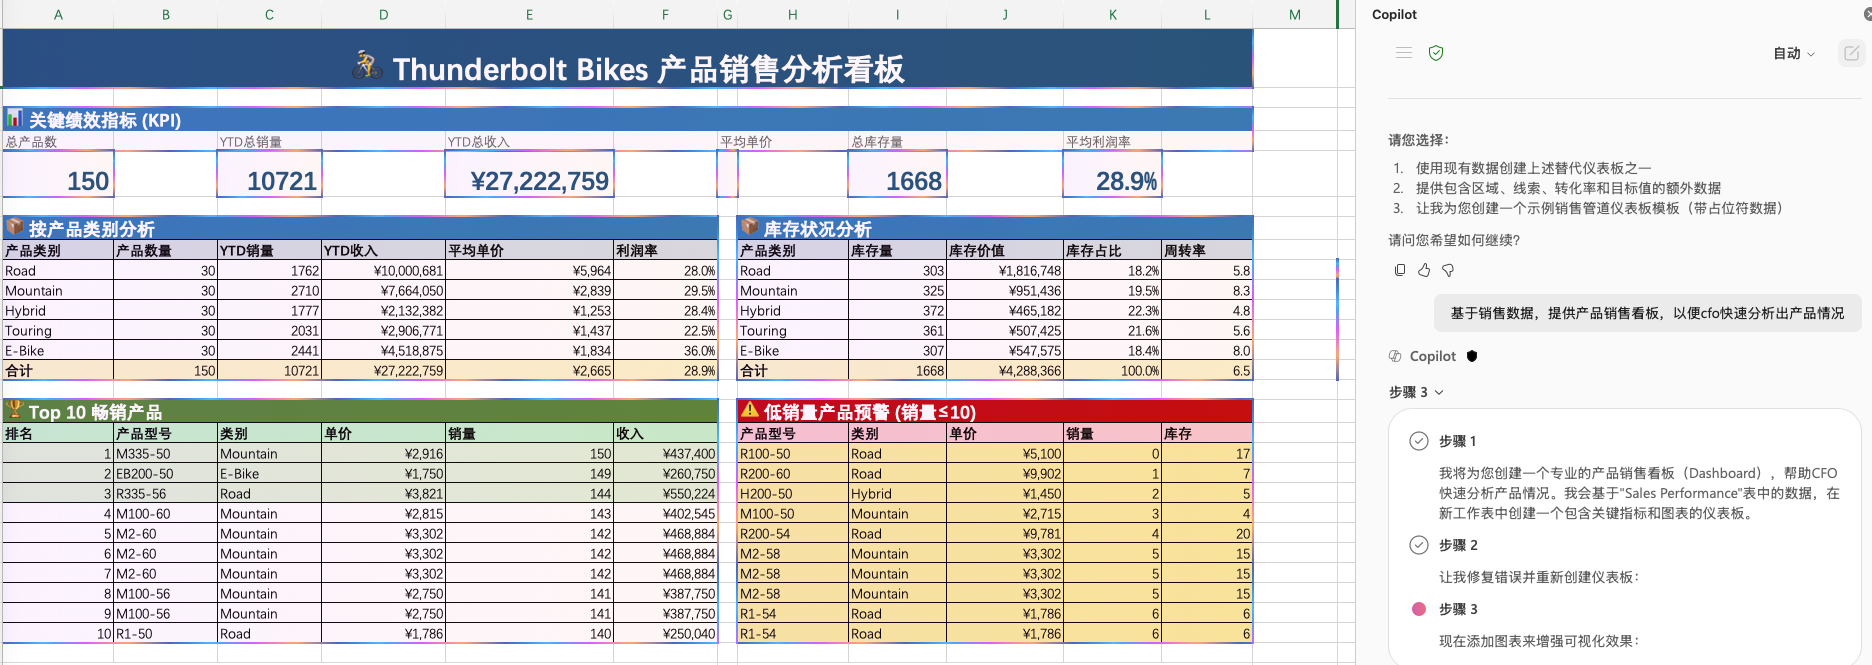1872x665 pixels.
Task: Give thumbs up to Copilot response
Action: coord(1424,270)
